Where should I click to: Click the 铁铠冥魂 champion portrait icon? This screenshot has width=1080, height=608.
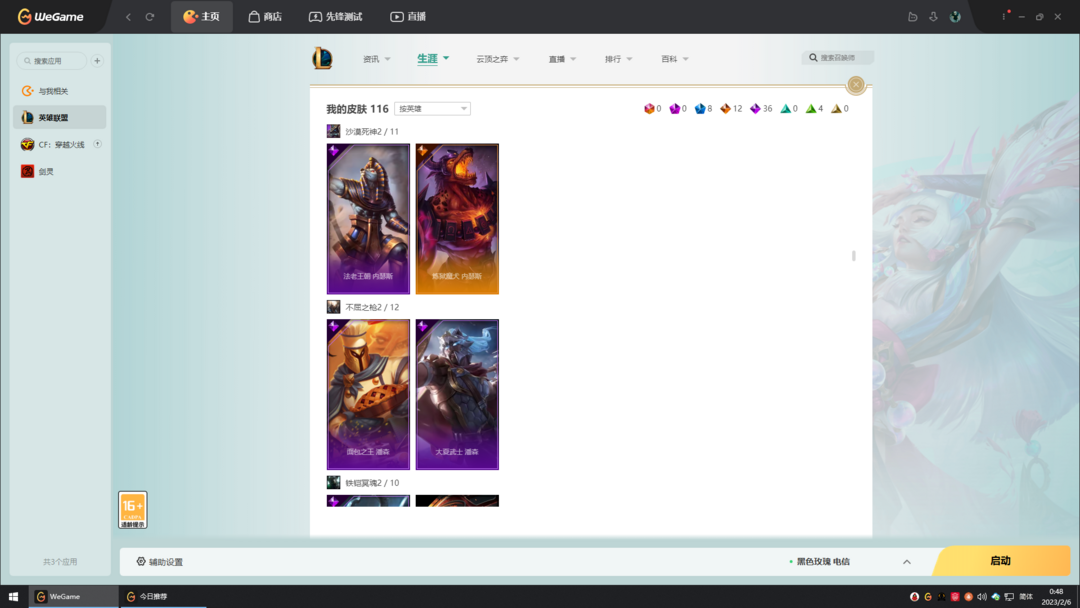pyautogui.click(x=333, y=482)
